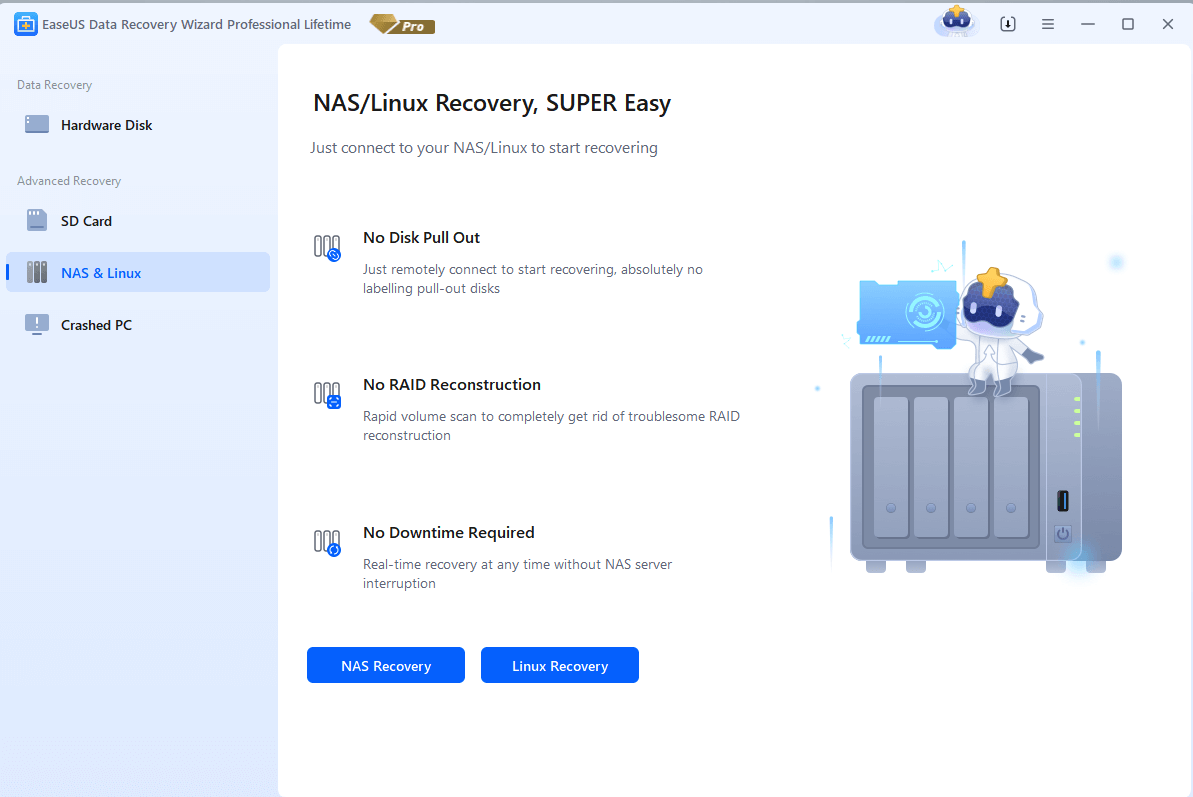Viewport: 1193px width, 797px height.
Task: Click the No Disk Pull Out disk icon
Action: tap(327, 247)
